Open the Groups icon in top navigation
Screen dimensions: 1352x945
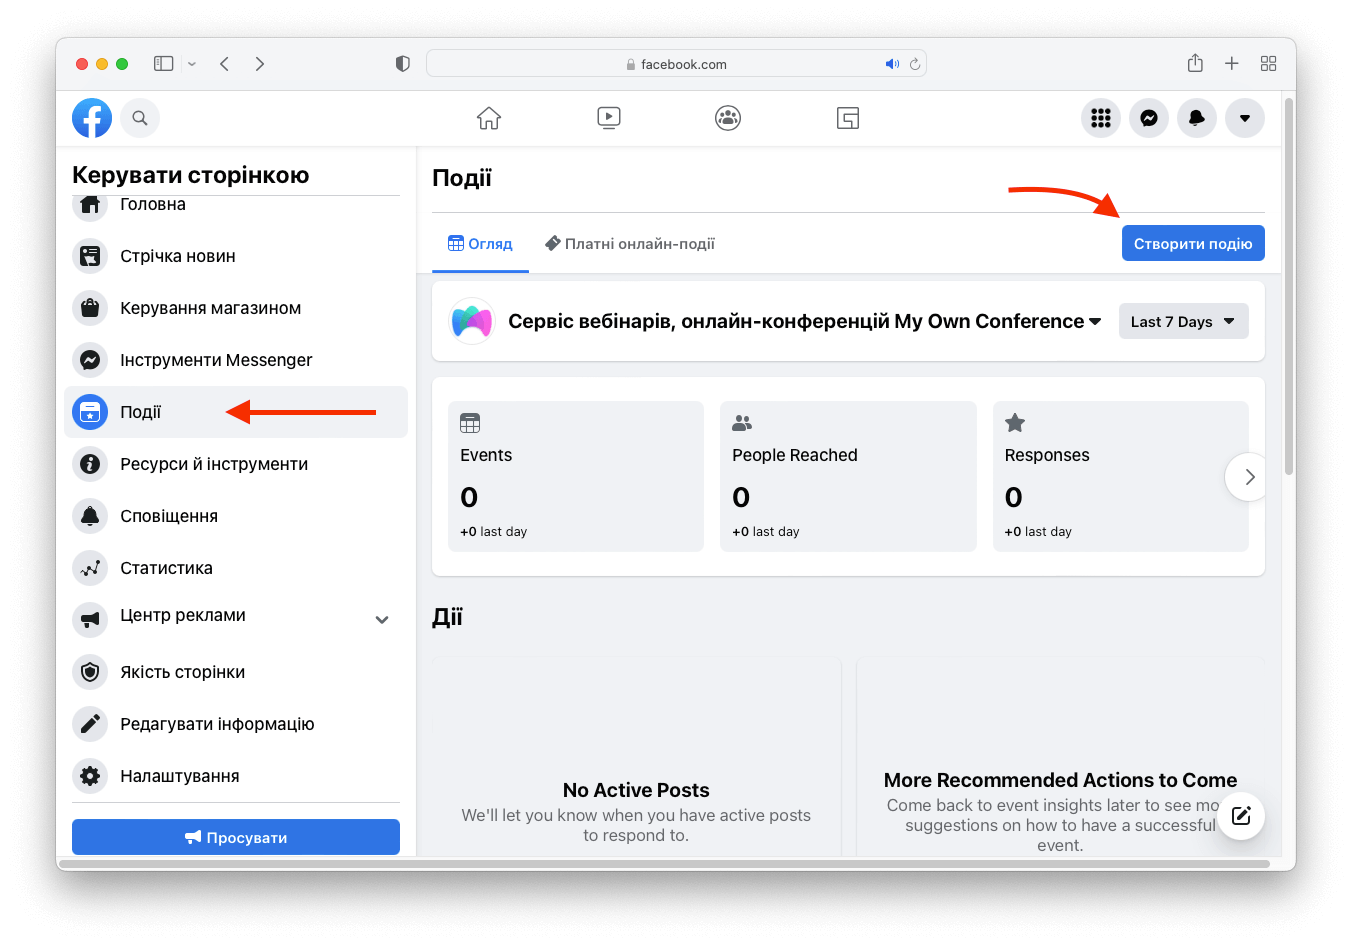pyautogui.click(x=728, y=118)
